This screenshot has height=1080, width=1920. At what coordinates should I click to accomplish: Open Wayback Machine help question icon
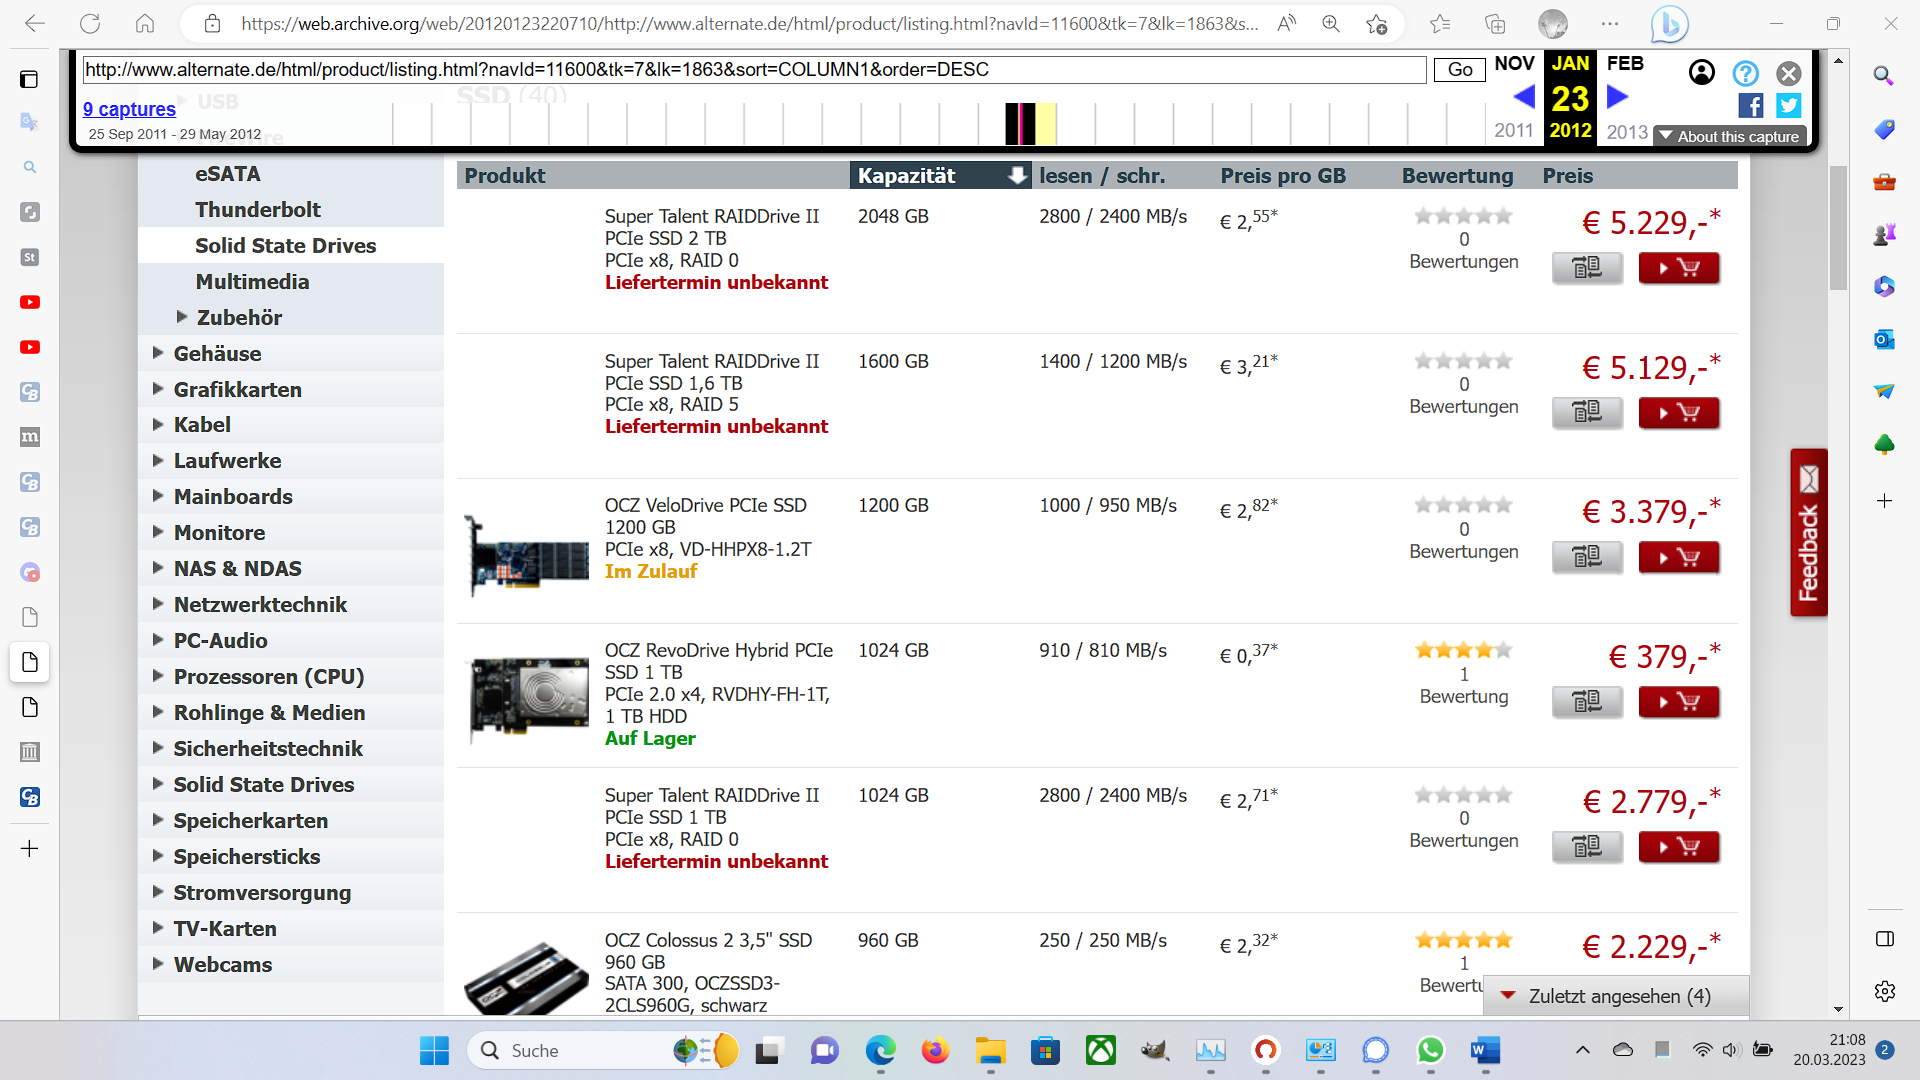(x=1745, y=73)
